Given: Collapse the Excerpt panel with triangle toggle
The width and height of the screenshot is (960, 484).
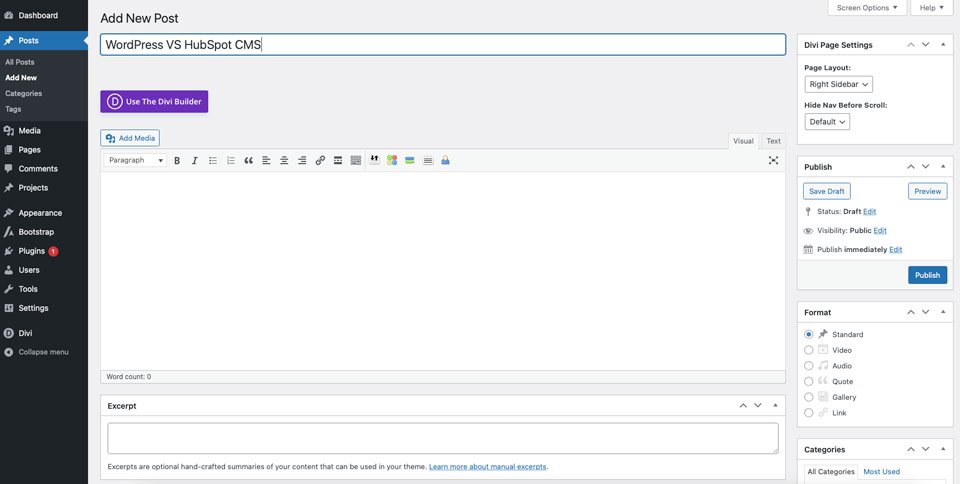Looking at the screenshot, I should [x=774, y=406].
